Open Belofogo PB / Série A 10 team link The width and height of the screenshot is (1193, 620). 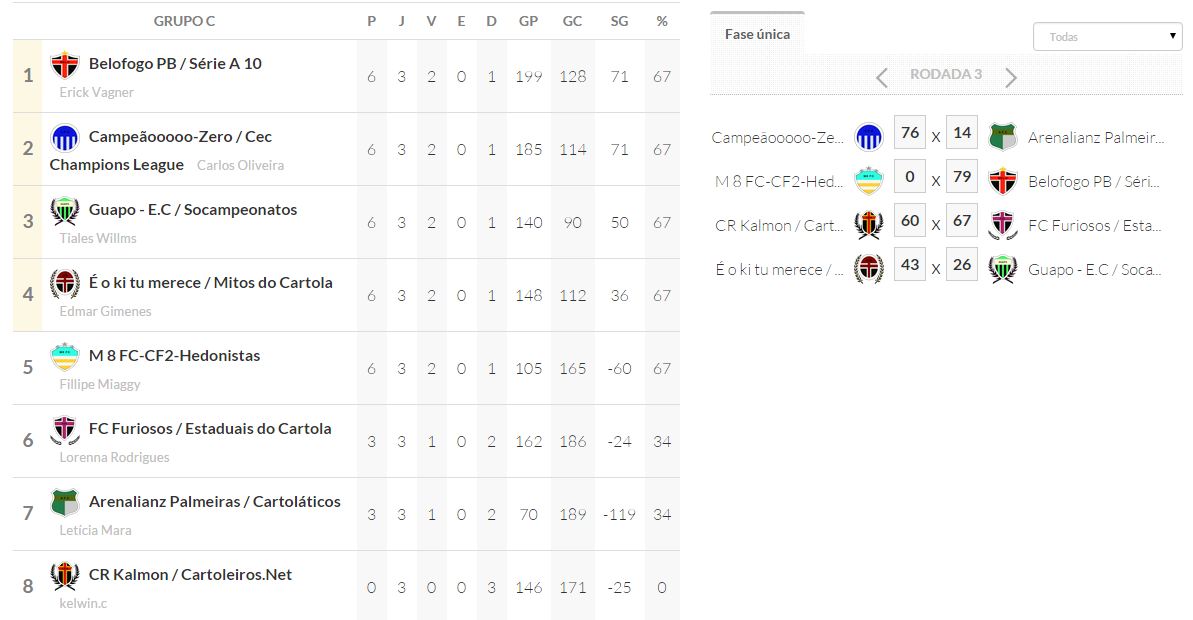[175, 64]
